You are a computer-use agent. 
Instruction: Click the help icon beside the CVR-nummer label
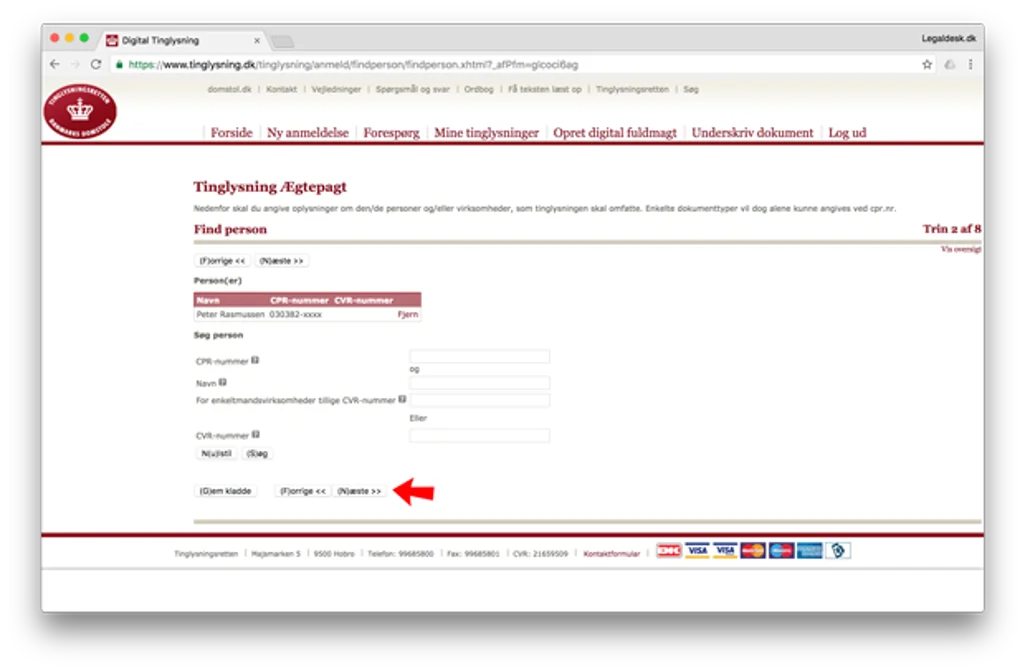256,434
